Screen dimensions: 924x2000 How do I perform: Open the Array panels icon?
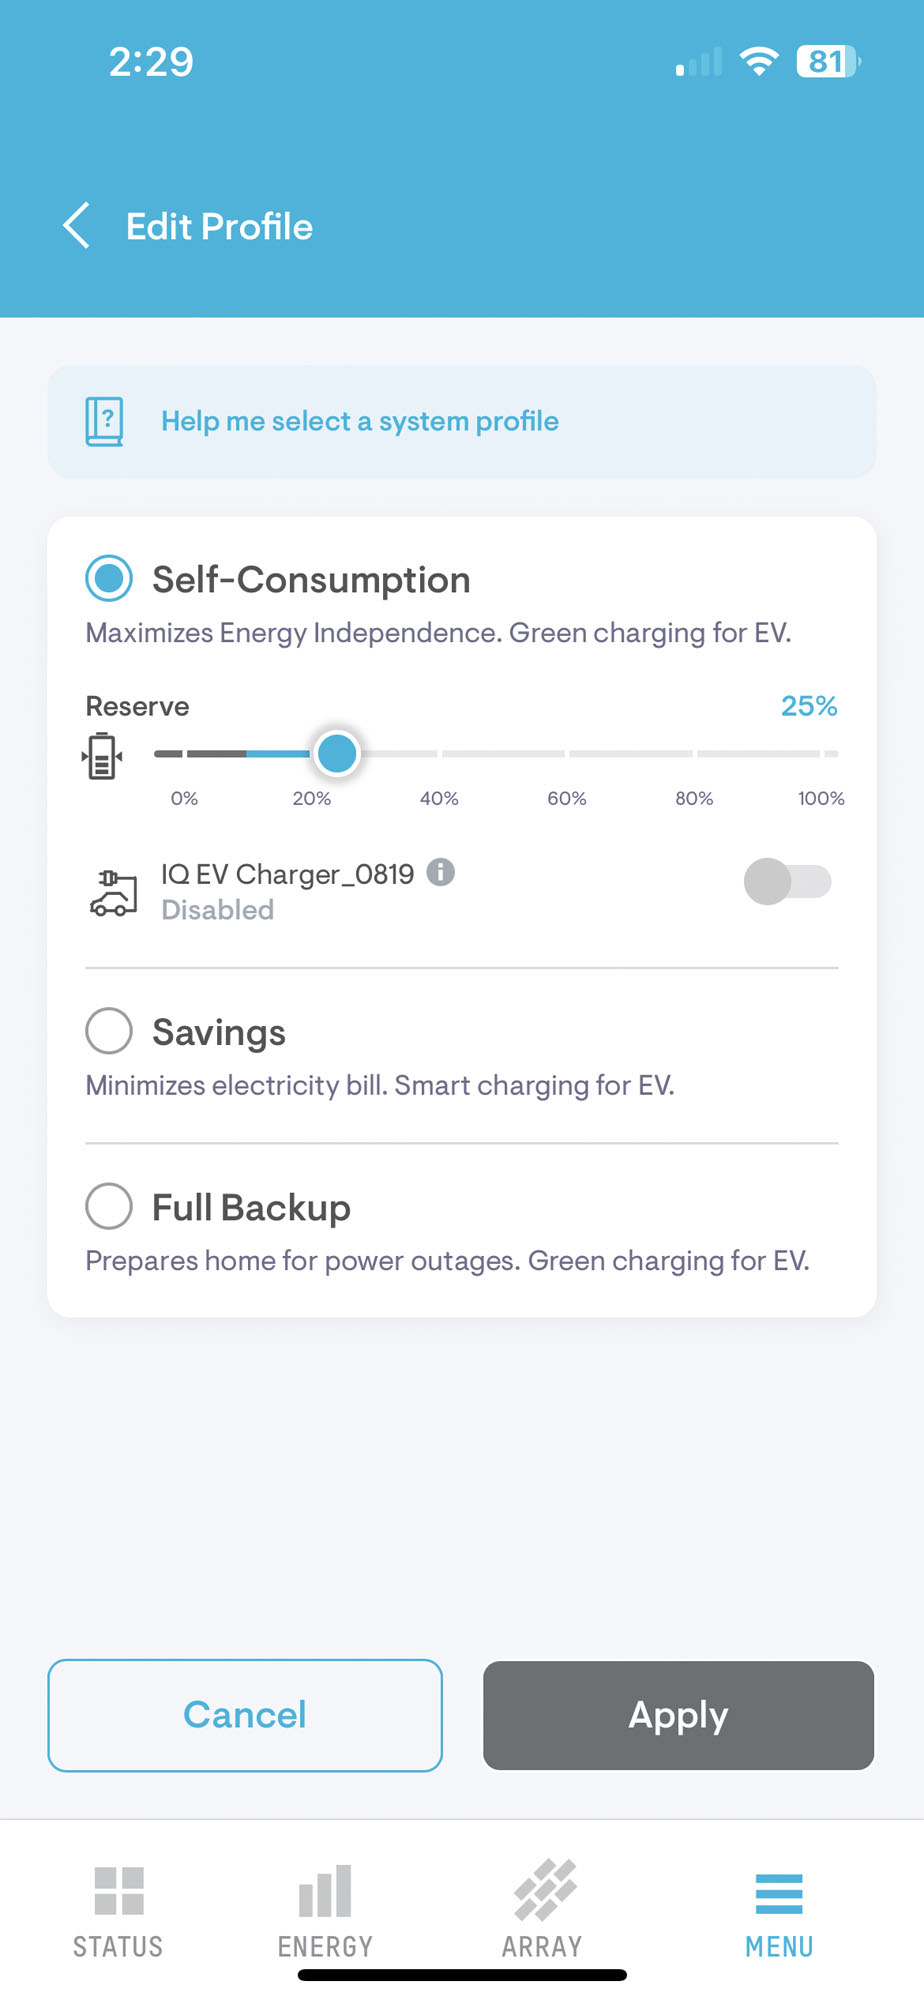tap(544, 1891)
